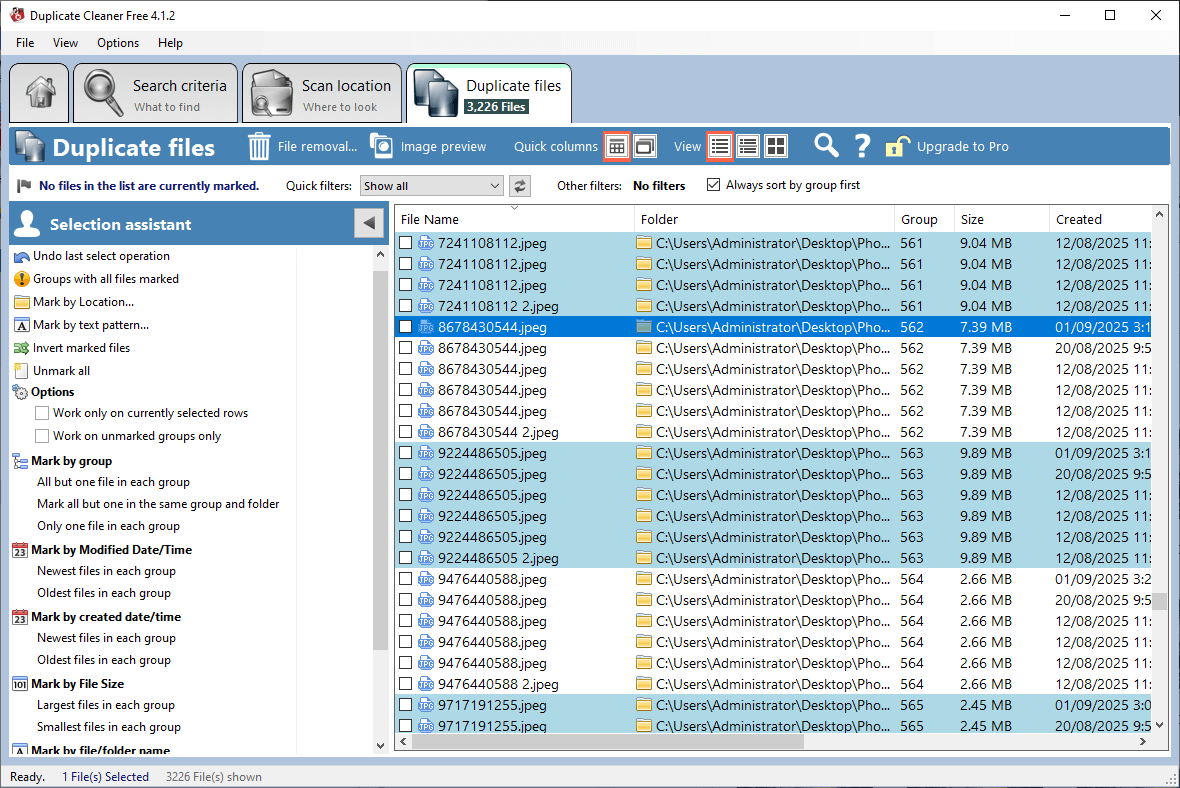This screenshot has width=1180, height=788.
Task: Select the detailed list View mode
Action: tap(748, 146)
